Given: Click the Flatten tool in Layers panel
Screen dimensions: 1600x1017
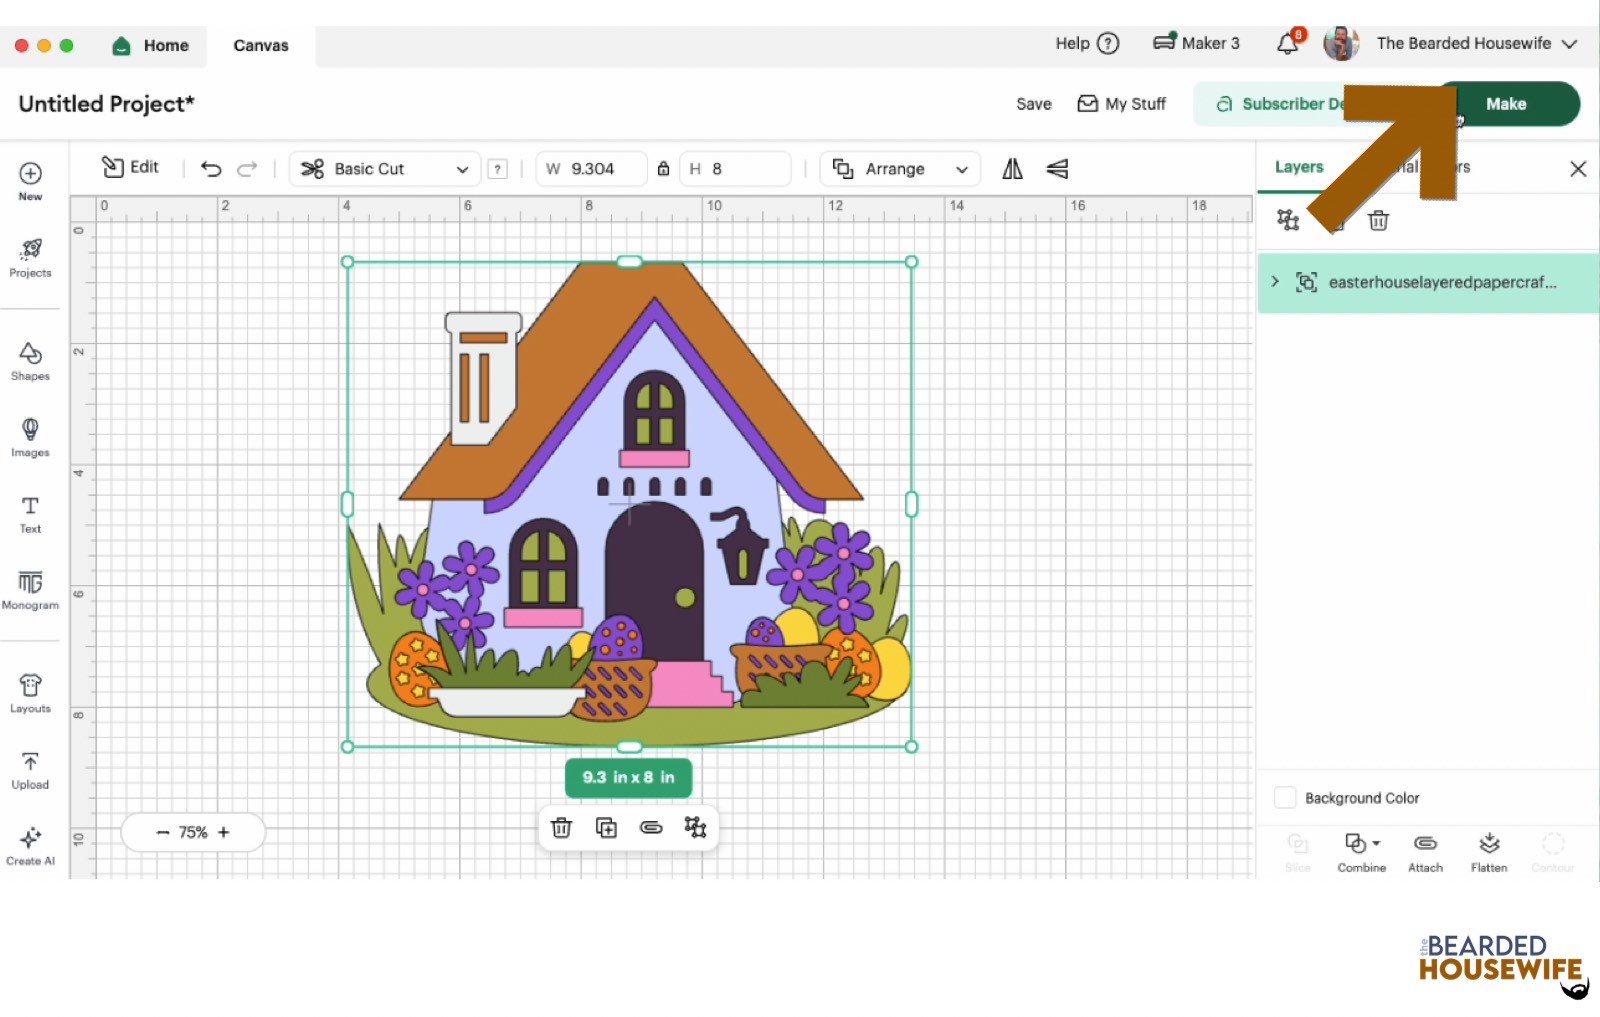Looking at the screenshot, I should 1489,852.
